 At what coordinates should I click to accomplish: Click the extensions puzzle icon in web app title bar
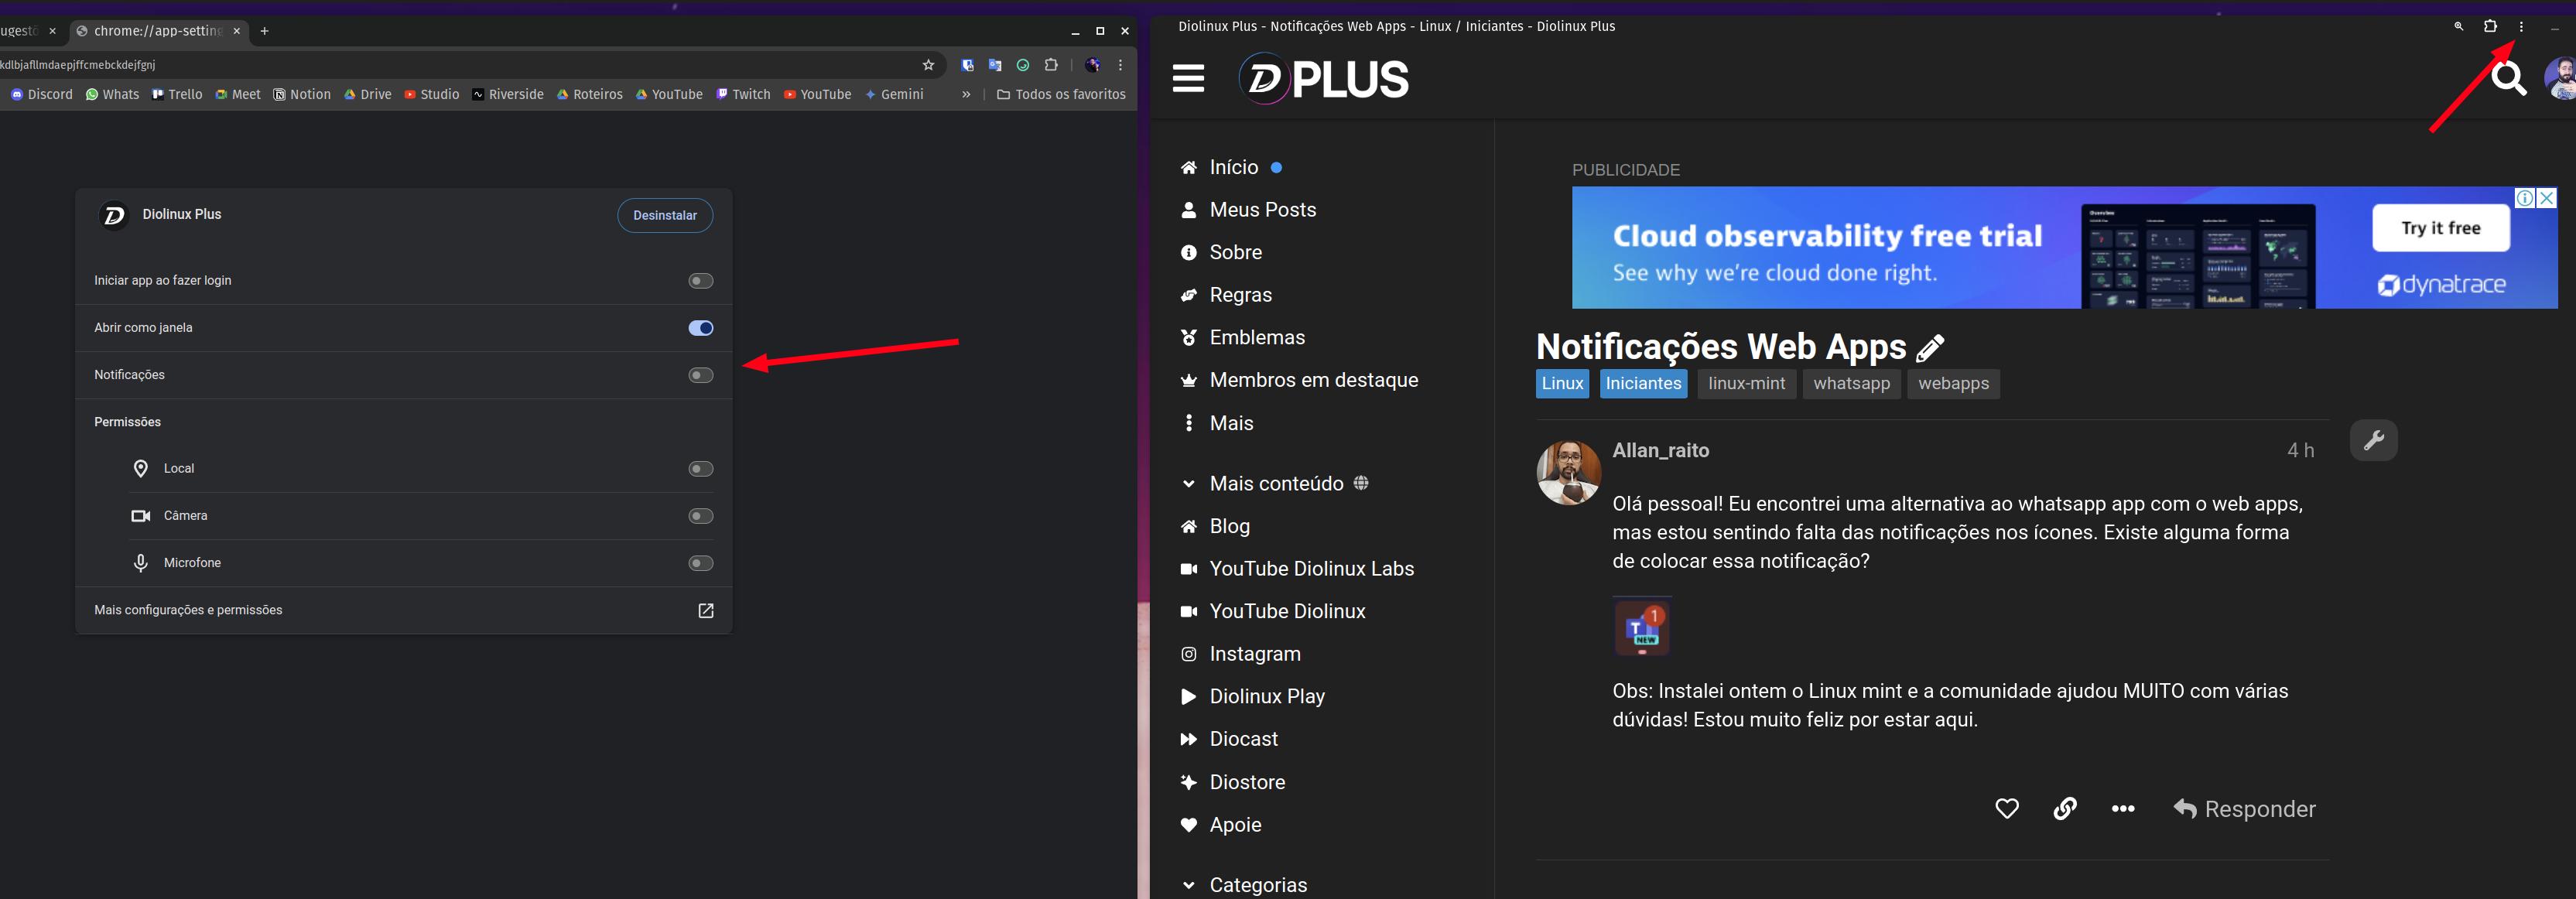coord(2490,27)
